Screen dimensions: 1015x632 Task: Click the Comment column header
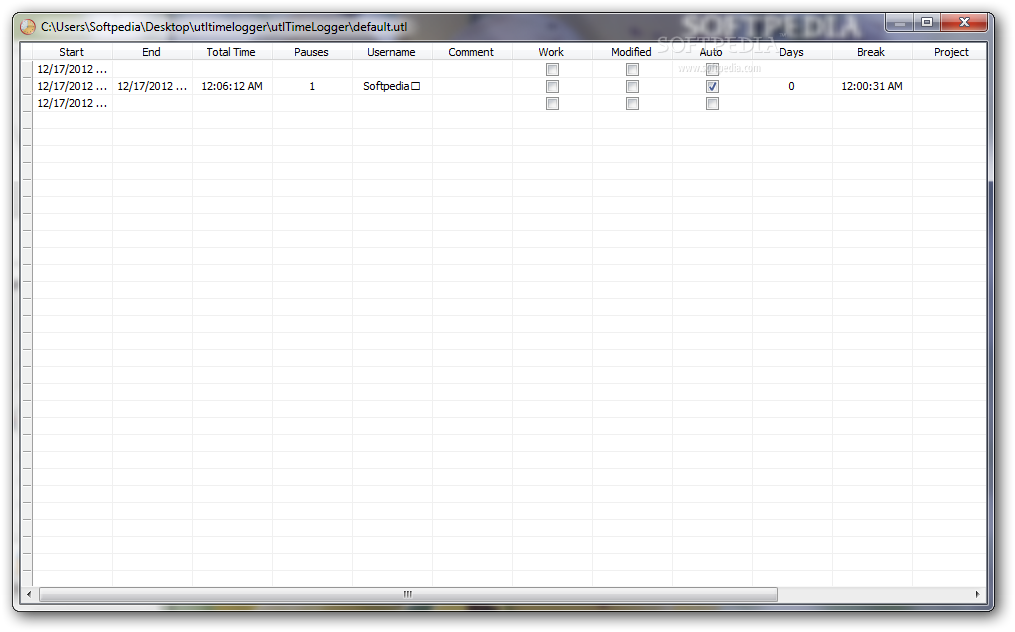[471, 52]
